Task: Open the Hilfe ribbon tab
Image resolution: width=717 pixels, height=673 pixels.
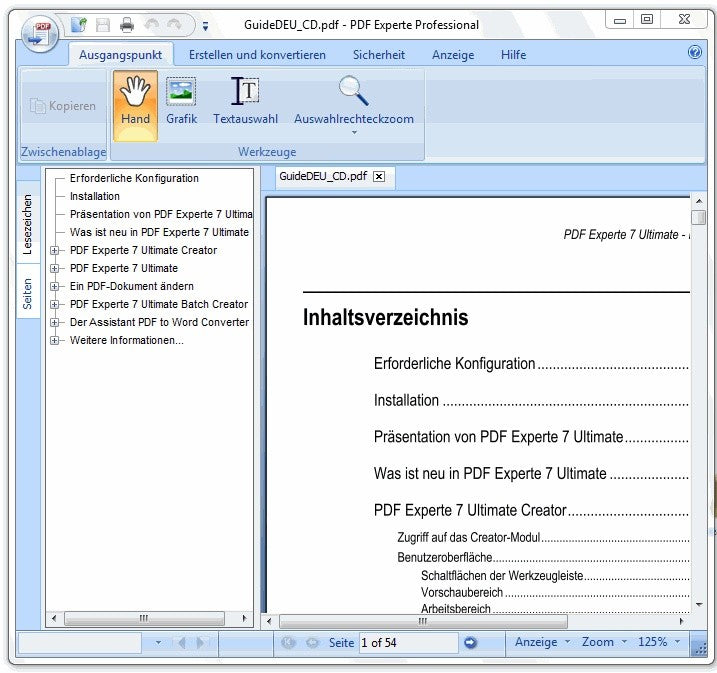Action: coord(514,55)
